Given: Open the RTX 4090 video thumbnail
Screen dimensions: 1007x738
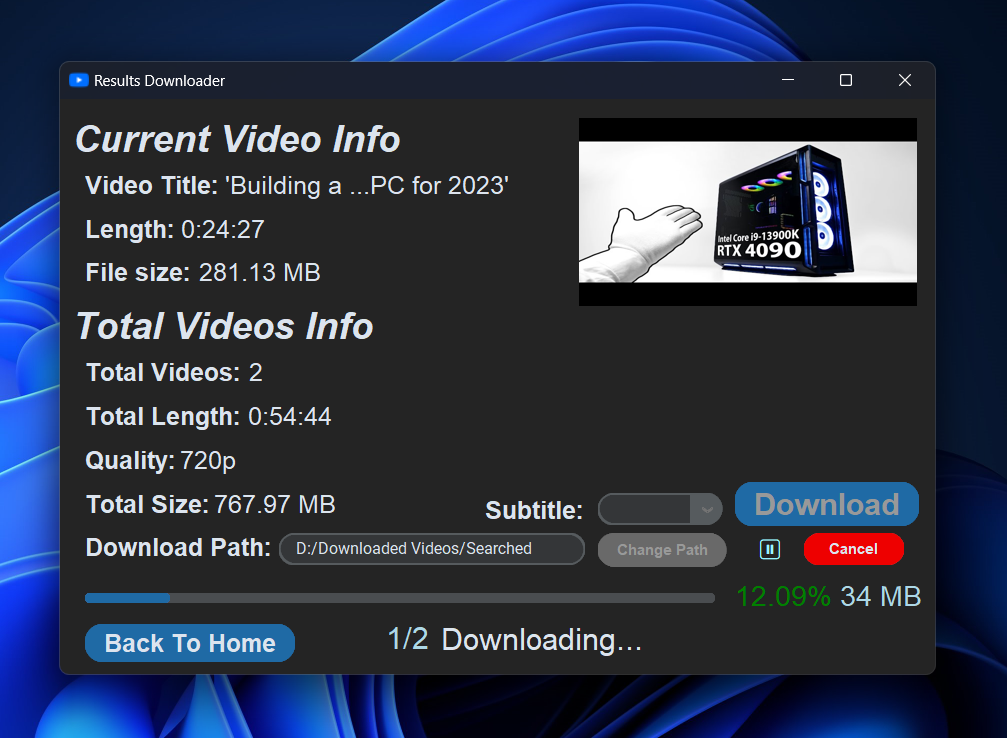Looking at the screenshot, I should 748,212.
